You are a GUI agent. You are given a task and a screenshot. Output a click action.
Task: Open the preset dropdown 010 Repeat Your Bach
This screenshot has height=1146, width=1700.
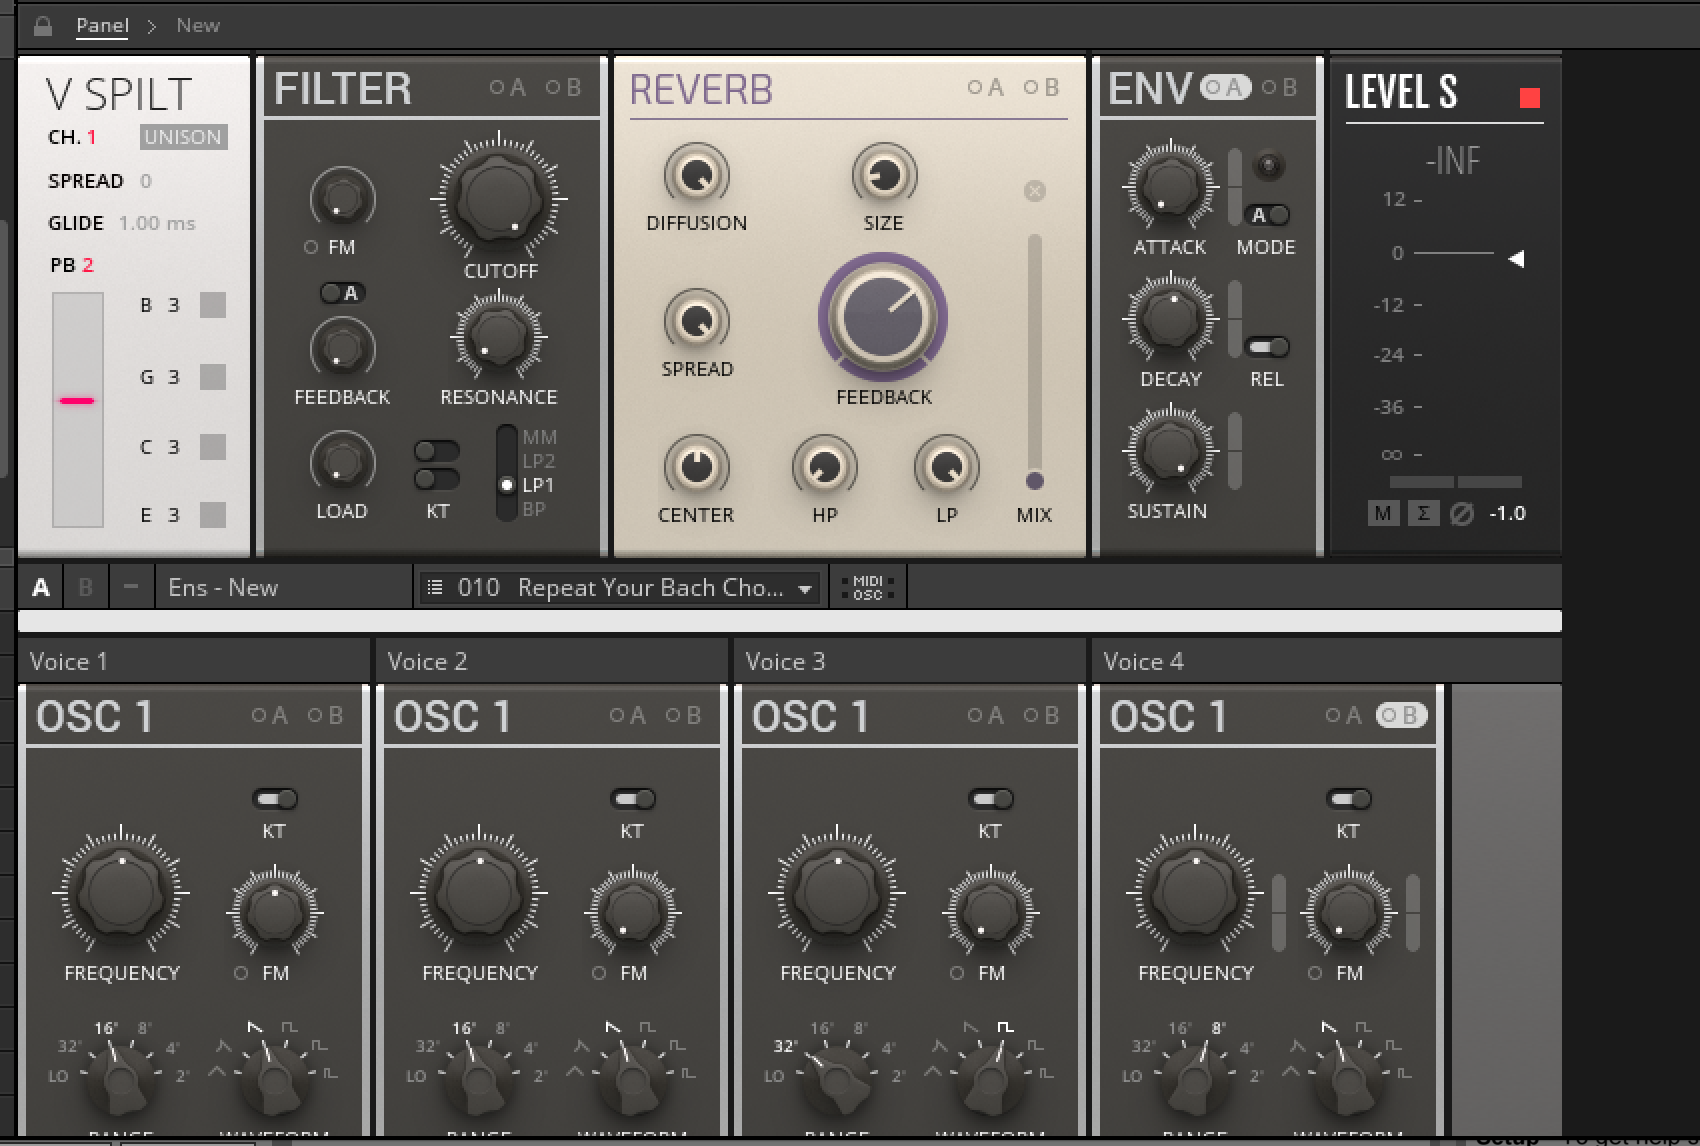pyautogui.click(x=620, y=588)
